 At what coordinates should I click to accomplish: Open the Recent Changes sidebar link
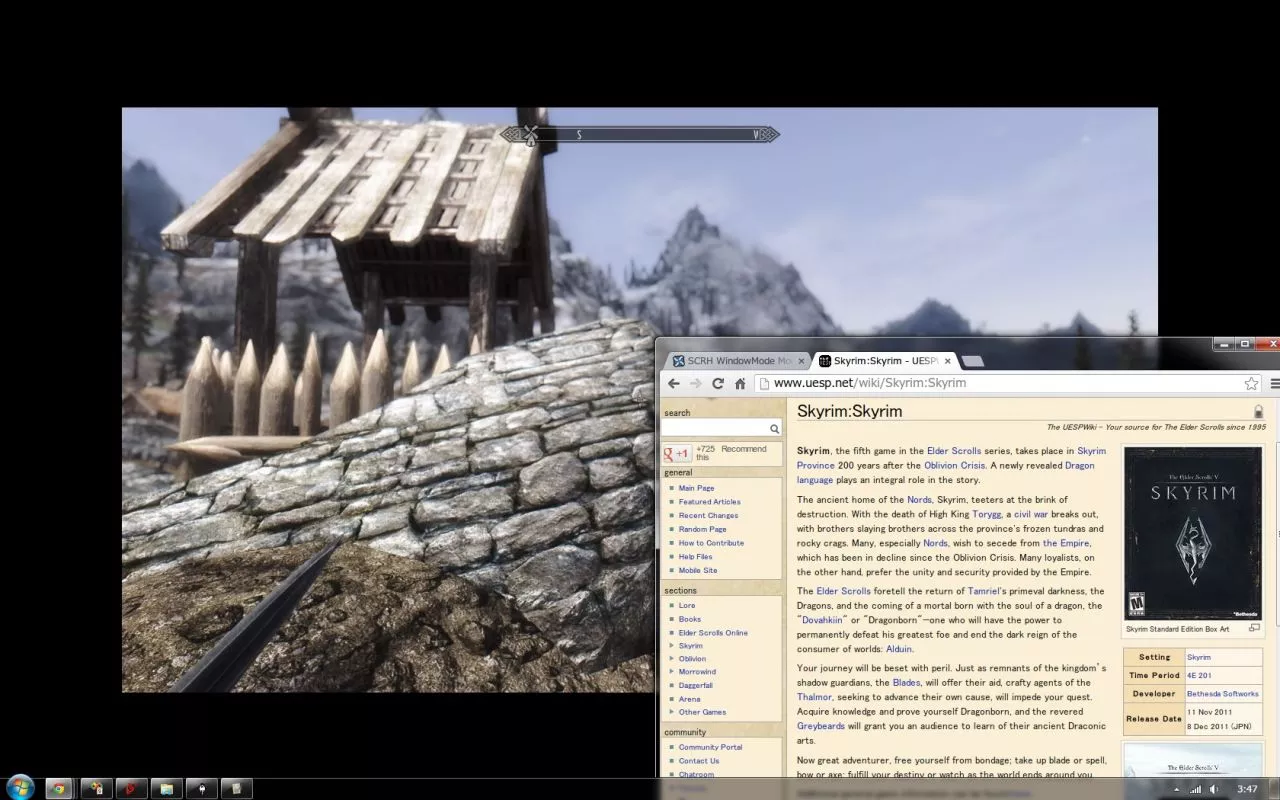[708, 516]
